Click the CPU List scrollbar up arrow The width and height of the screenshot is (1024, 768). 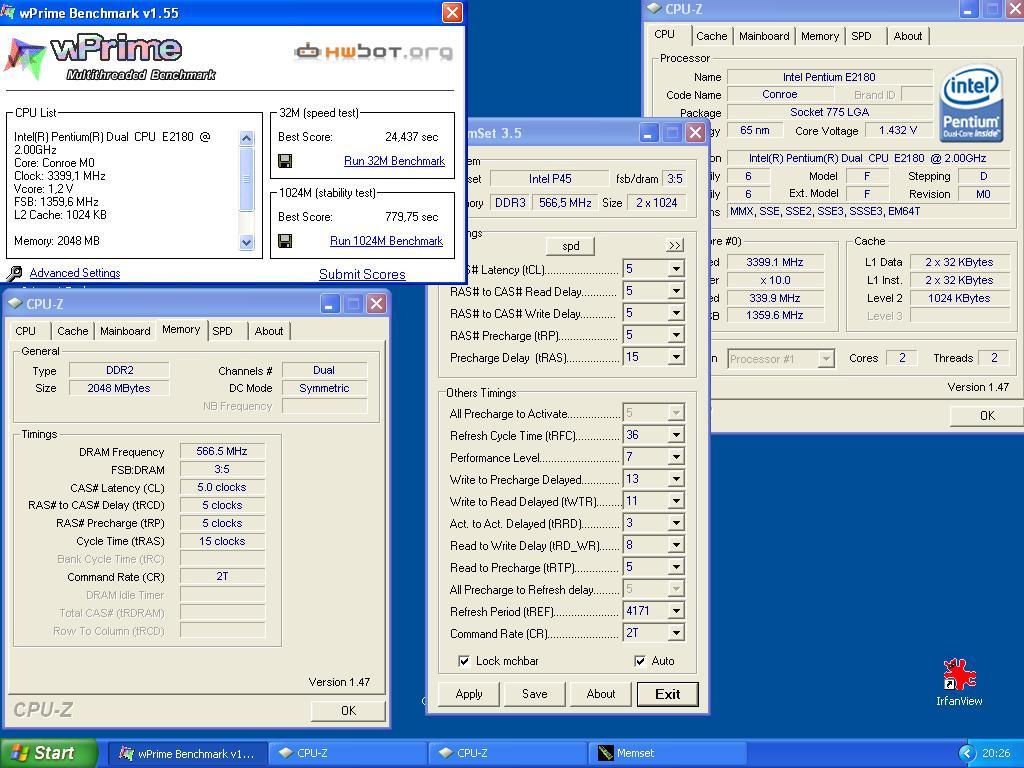coord(246,138)
